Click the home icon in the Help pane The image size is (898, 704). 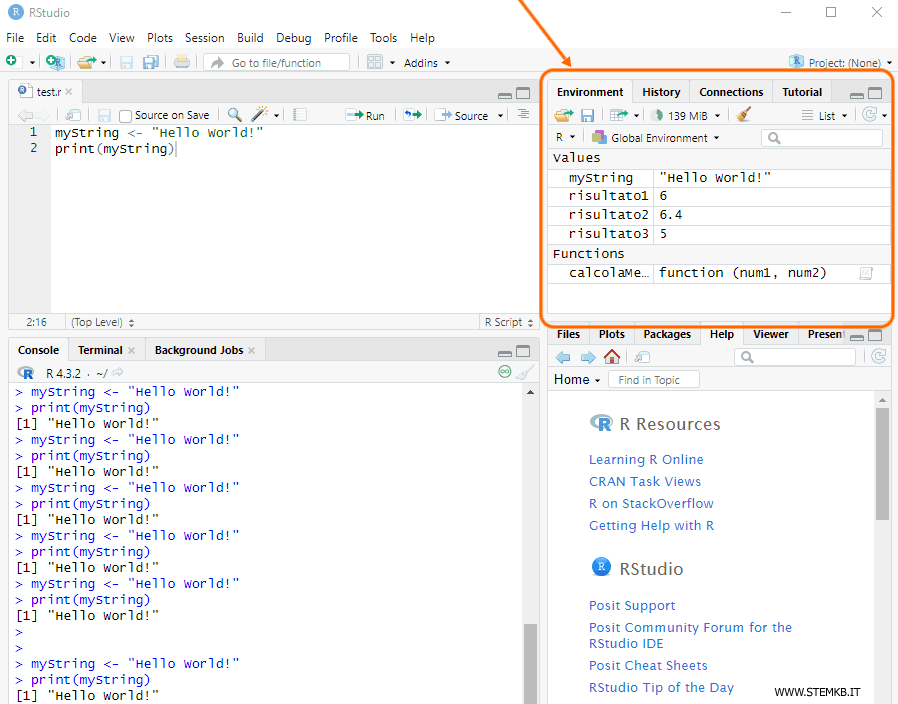[611, 356]
